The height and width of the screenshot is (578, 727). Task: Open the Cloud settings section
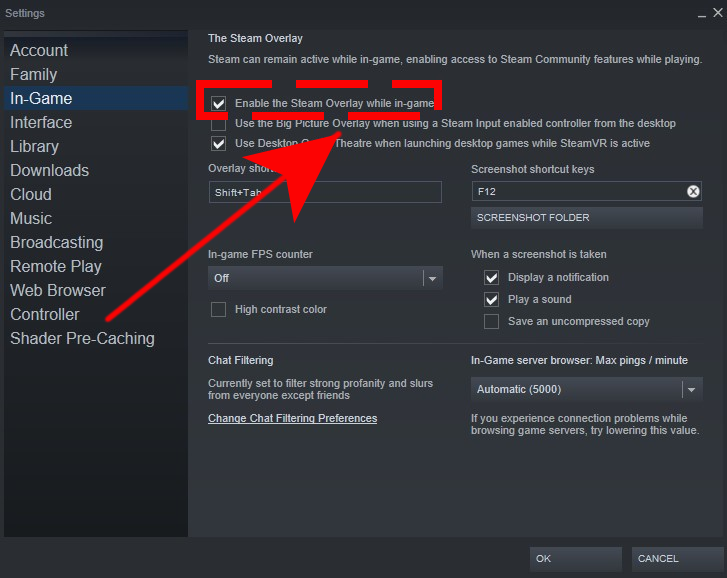tap(96, 195)
